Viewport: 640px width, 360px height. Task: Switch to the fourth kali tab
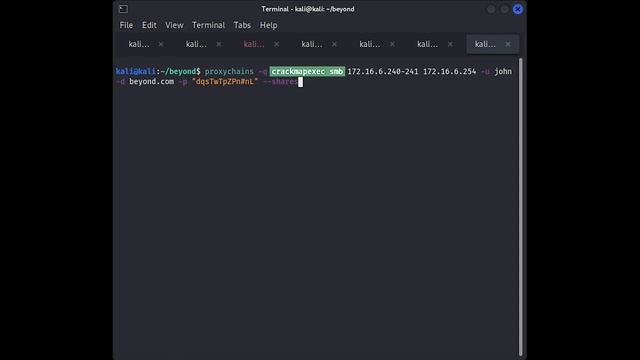(x=312, y=44)
